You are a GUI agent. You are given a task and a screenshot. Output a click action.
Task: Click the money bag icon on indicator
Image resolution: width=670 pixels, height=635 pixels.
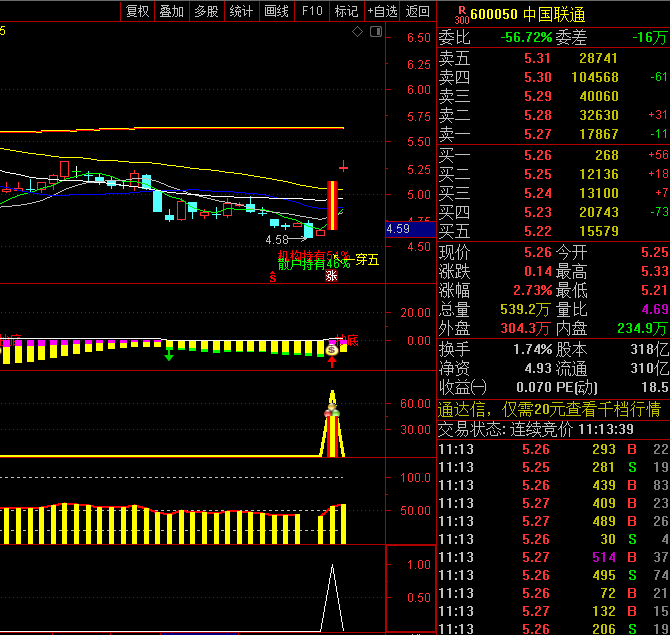pyautogui.click(x=332, y=350)
